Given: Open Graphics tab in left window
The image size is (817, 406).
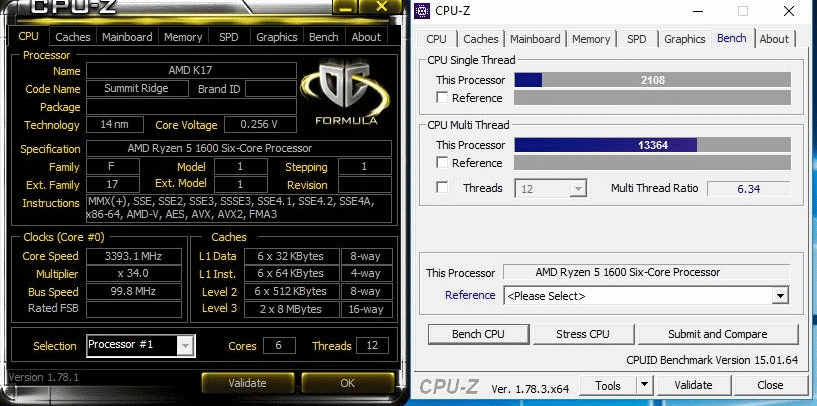Looking at the screenshot, I should tap(276, 37).
